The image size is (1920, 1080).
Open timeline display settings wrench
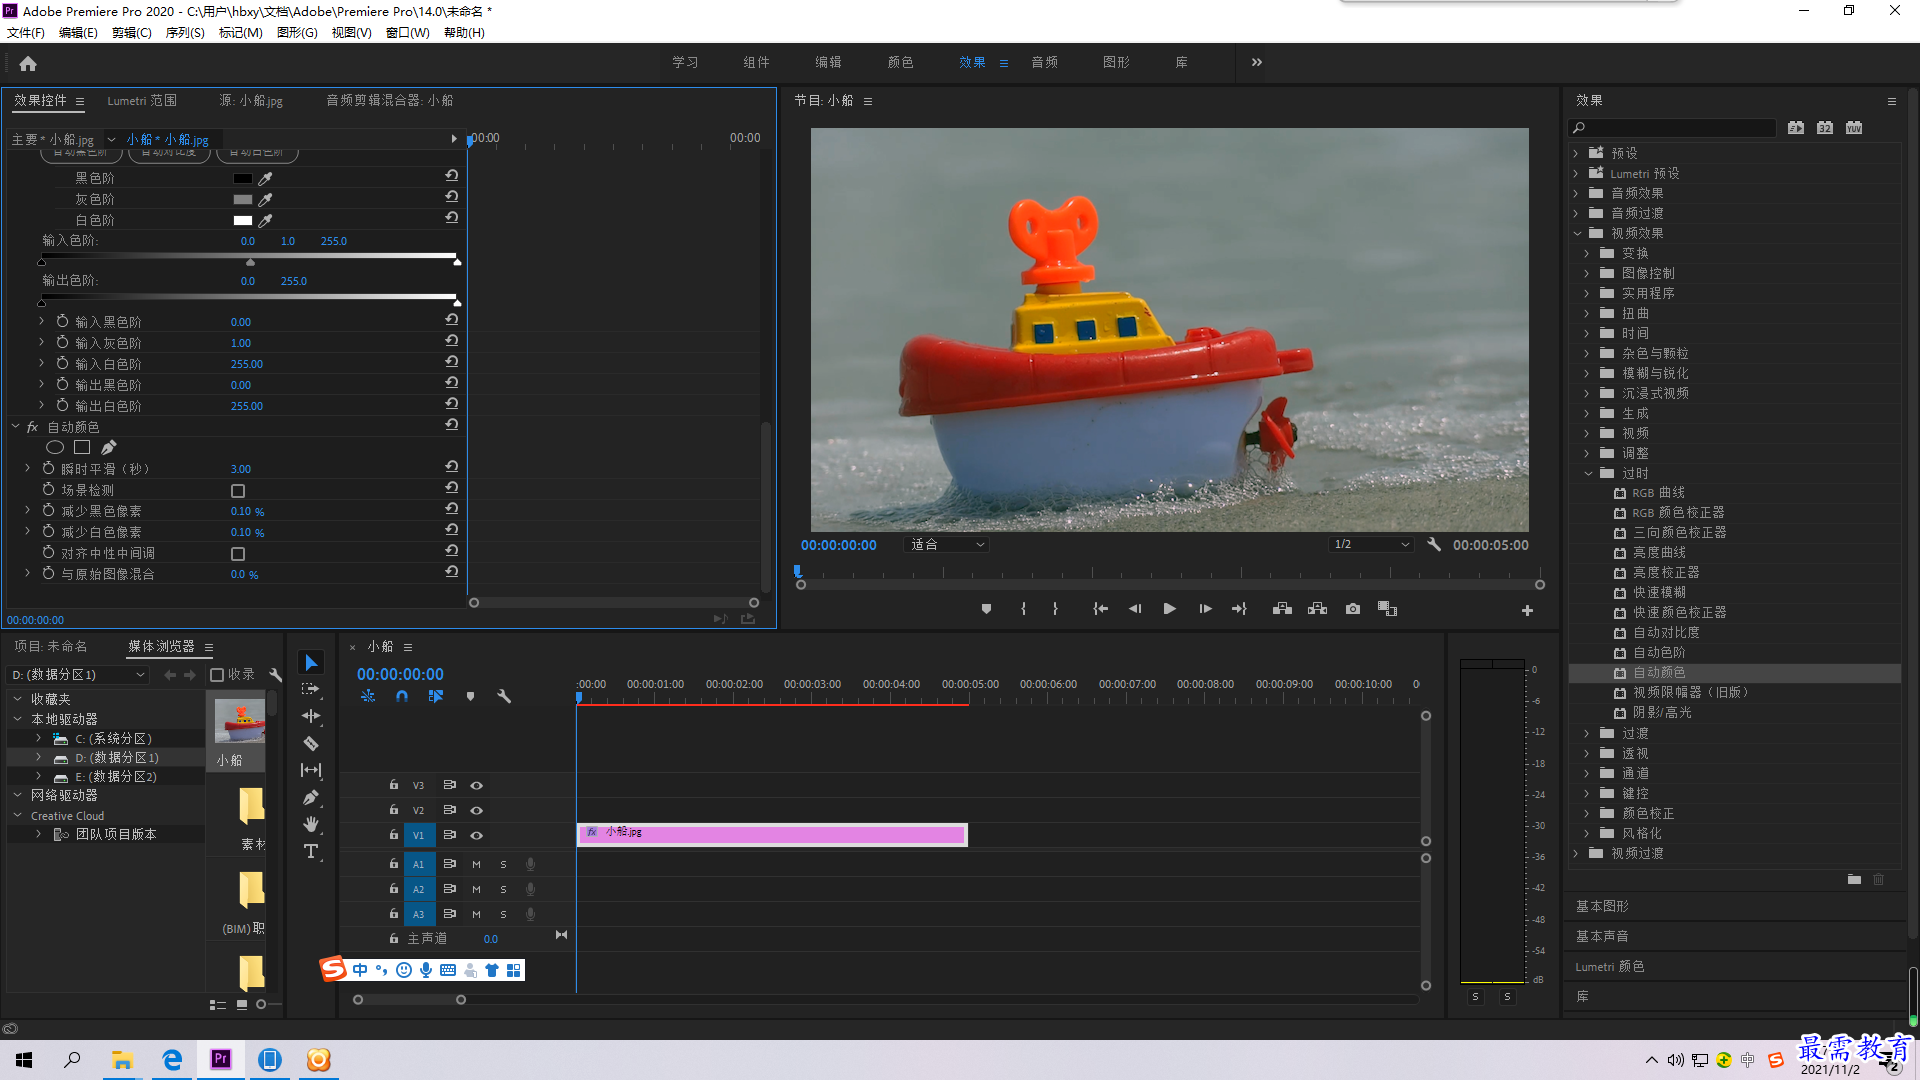tap(504, 696)
